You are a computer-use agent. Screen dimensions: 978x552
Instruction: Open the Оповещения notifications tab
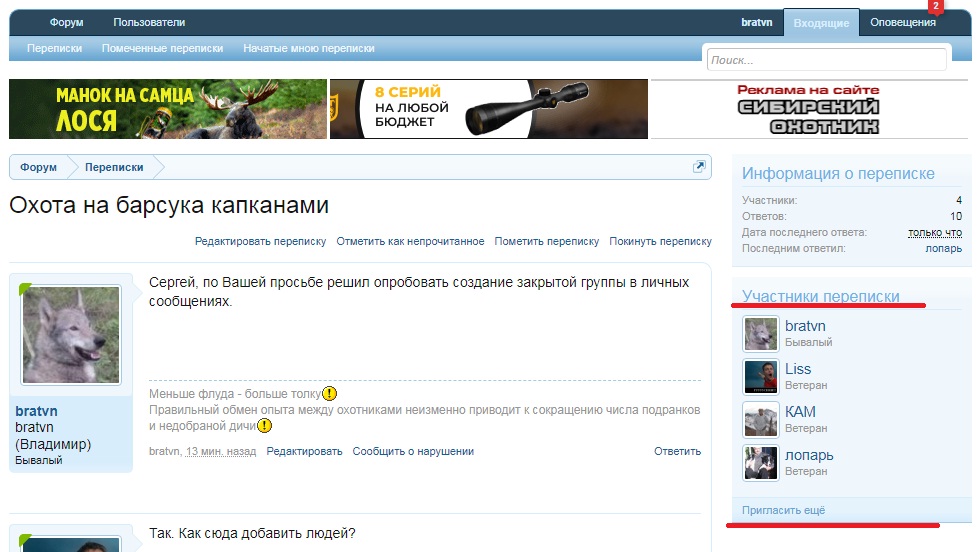pos(903,22)
